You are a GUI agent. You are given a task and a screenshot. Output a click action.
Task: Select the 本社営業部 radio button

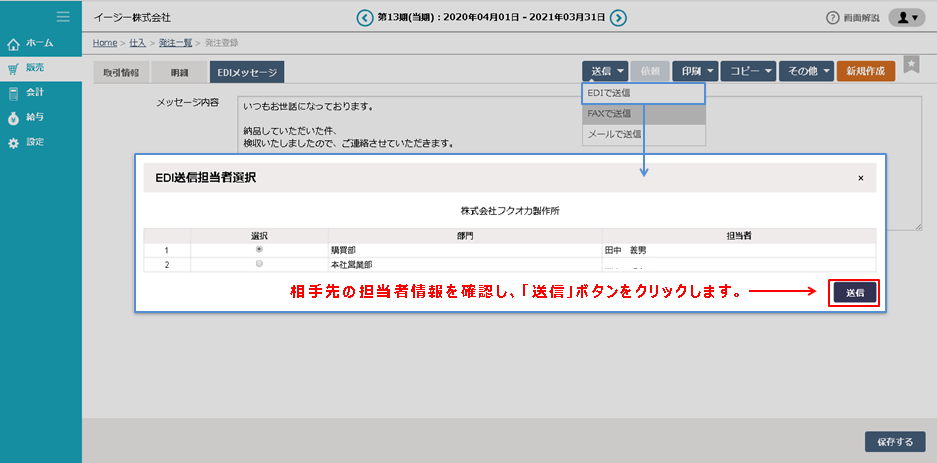tap(259, 264)
